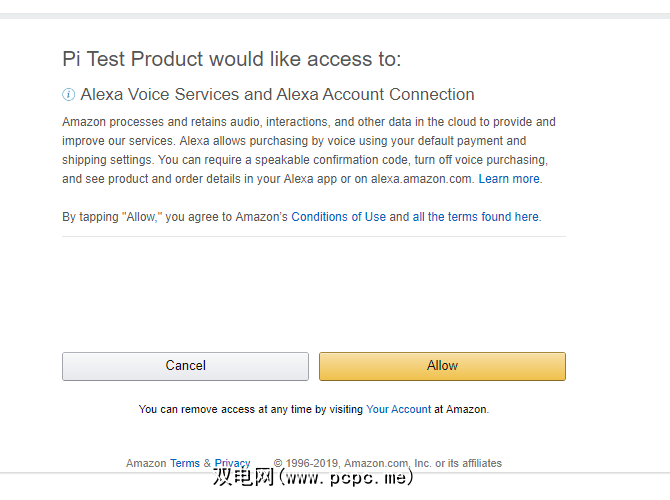Click the 'Pi Test Product would like access to' heading
Viewport: 670px width, 500px height.
(231, 59)
